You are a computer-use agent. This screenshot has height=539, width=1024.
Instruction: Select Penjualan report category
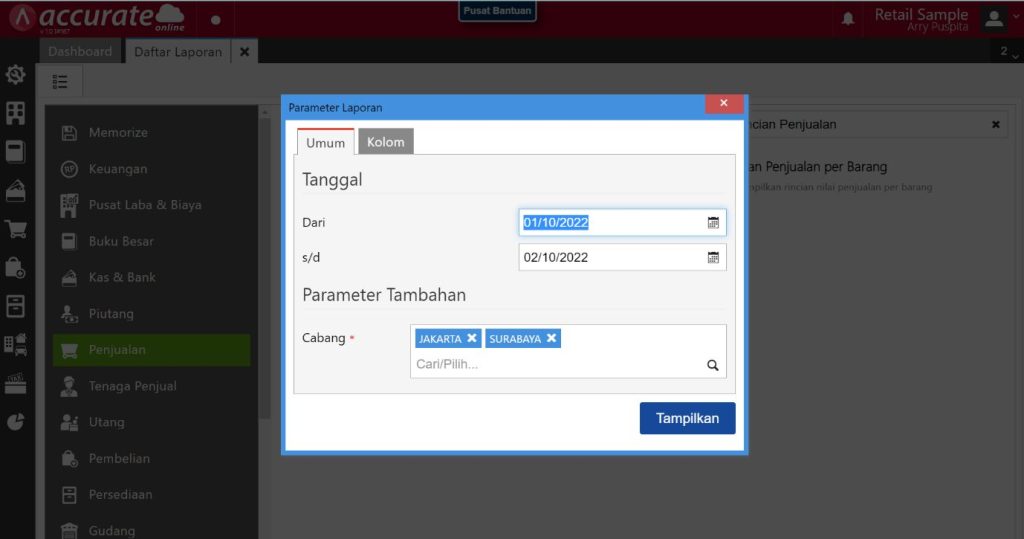[x=152, y=350]
